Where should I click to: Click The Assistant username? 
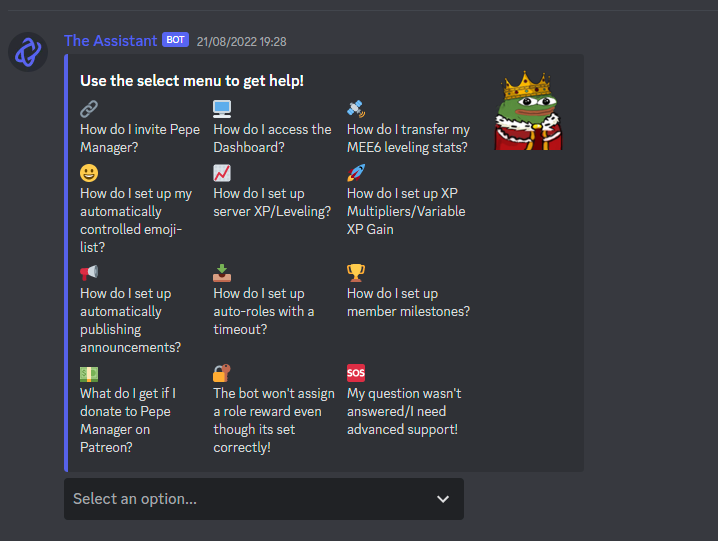[x=110, y=41]
